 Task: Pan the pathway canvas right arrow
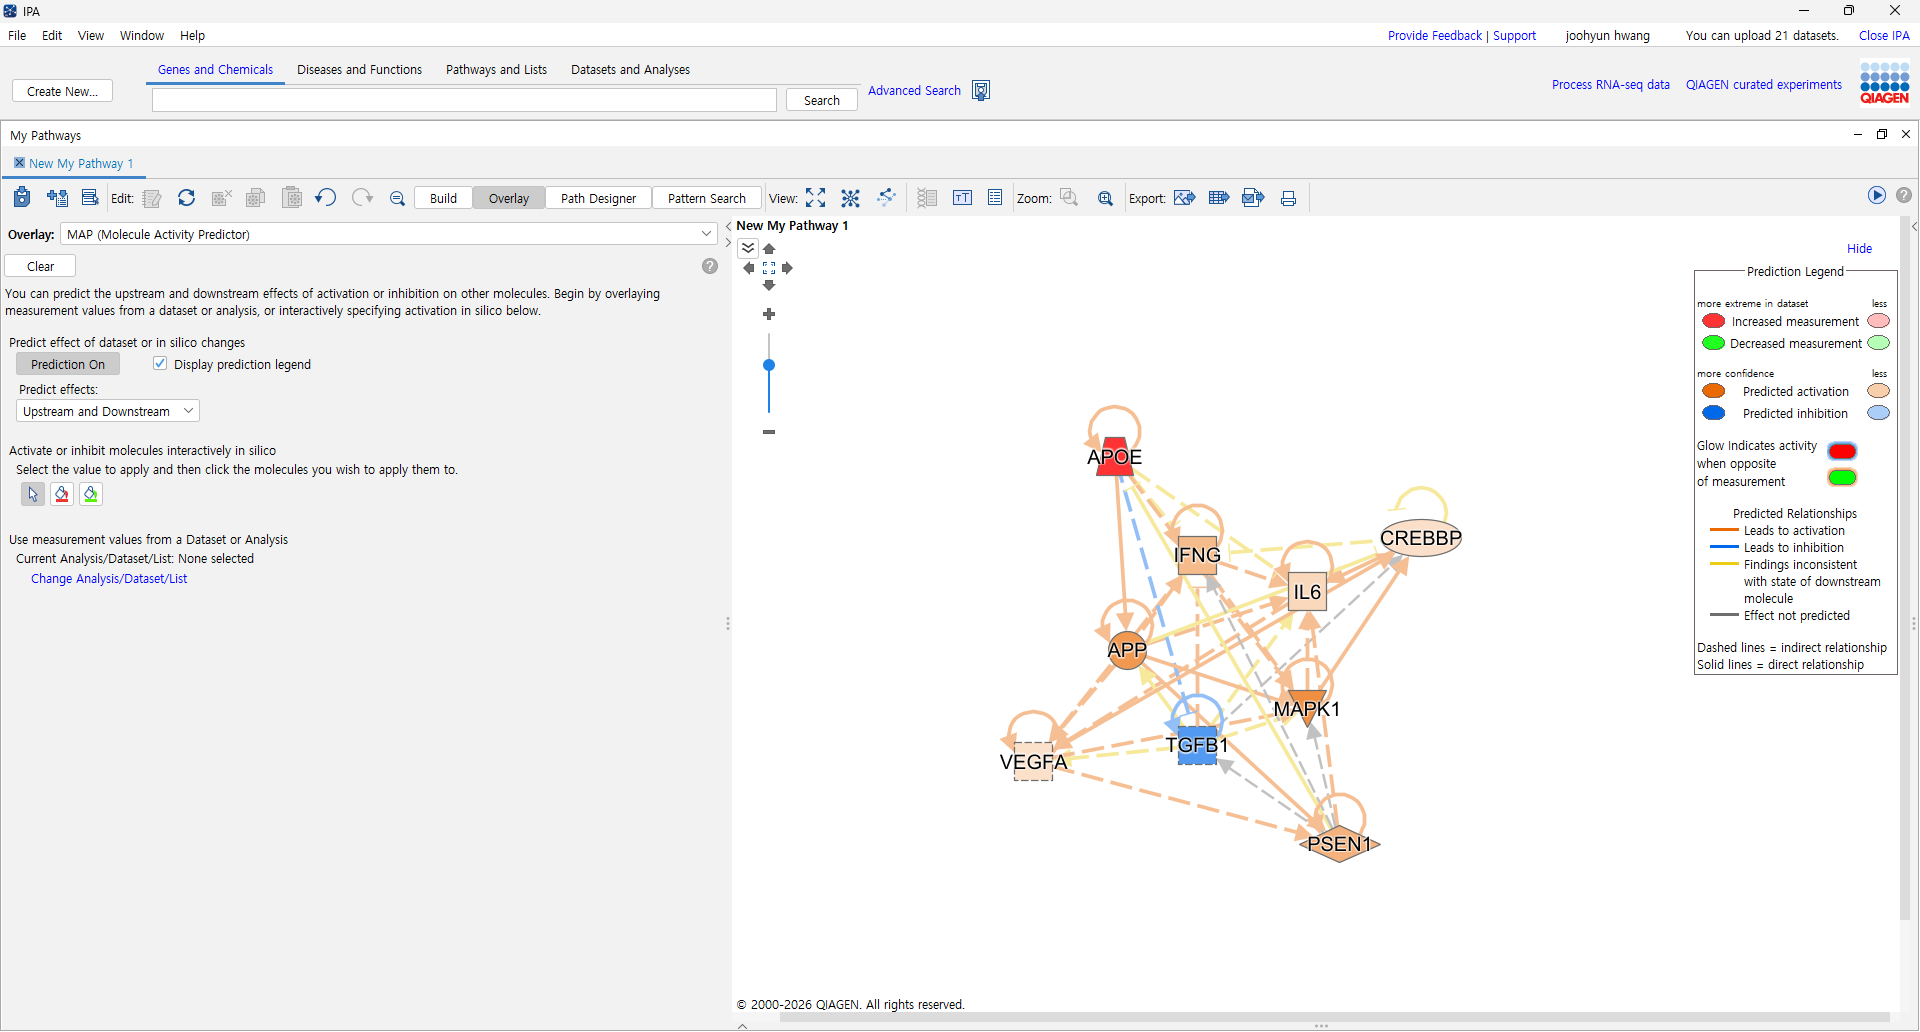point(787,268)
